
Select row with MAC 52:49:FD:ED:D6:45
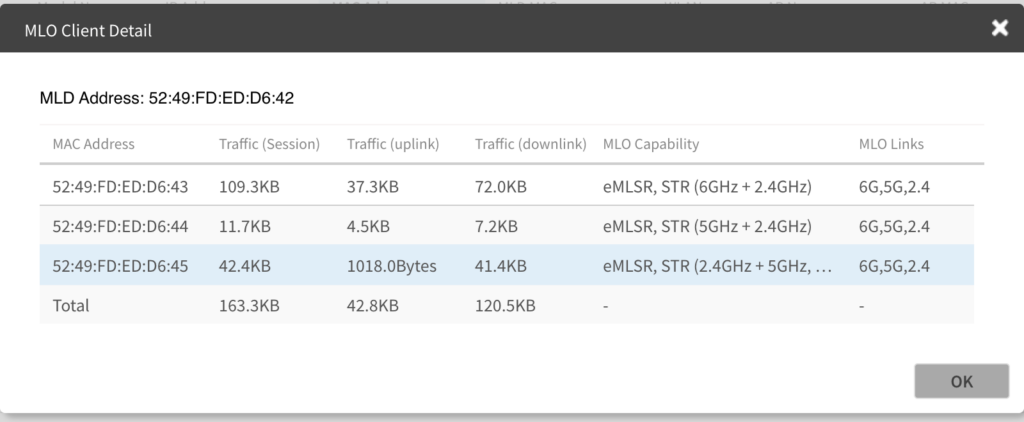point(120,267)
